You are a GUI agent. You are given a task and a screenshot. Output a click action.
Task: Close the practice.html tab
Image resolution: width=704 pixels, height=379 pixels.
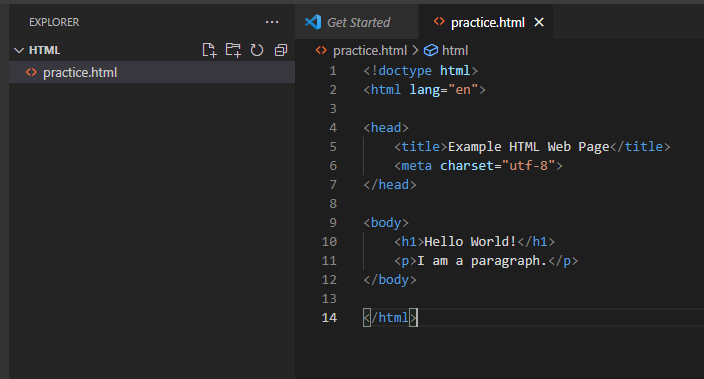click(x=539, y=22)
